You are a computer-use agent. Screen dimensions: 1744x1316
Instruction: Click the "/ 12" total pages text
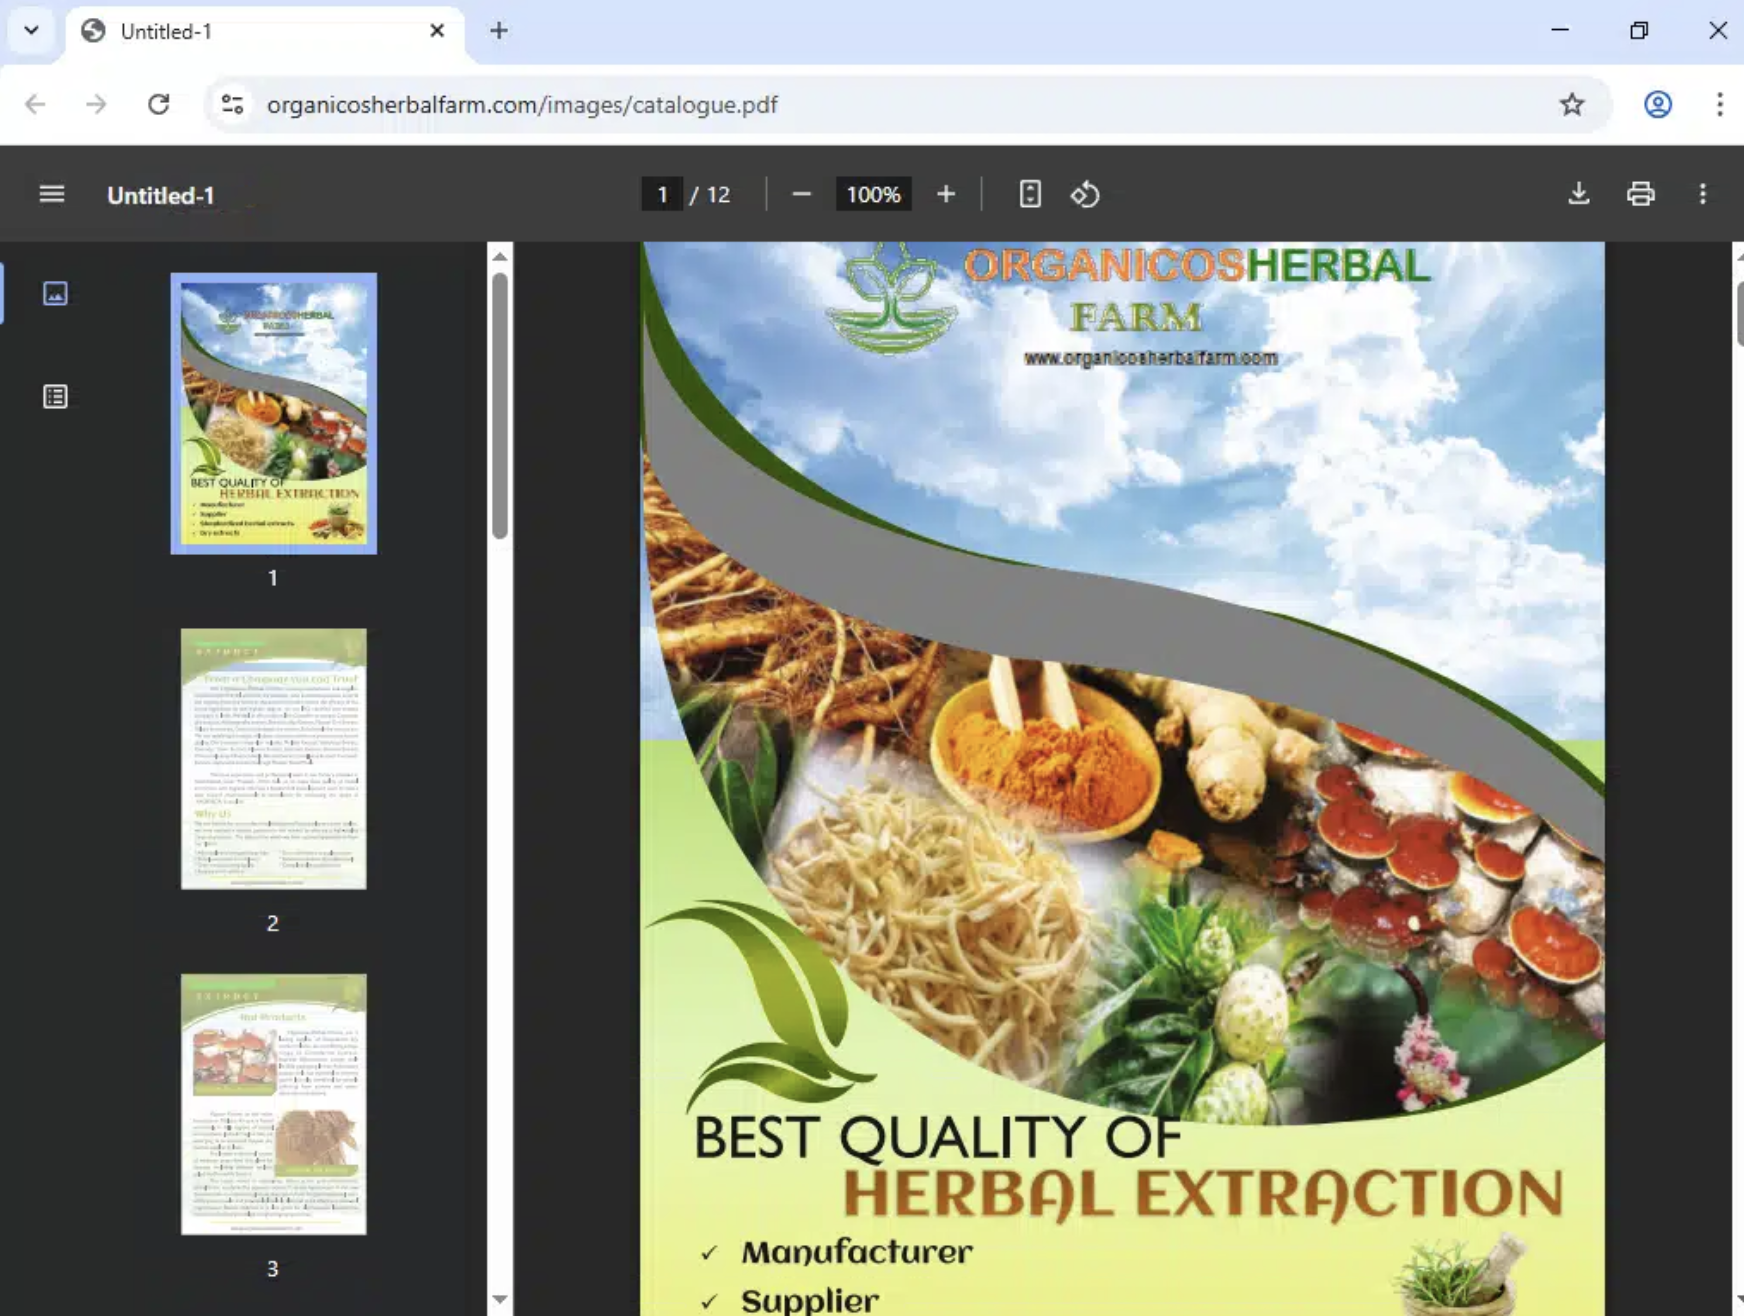(710, 194)
